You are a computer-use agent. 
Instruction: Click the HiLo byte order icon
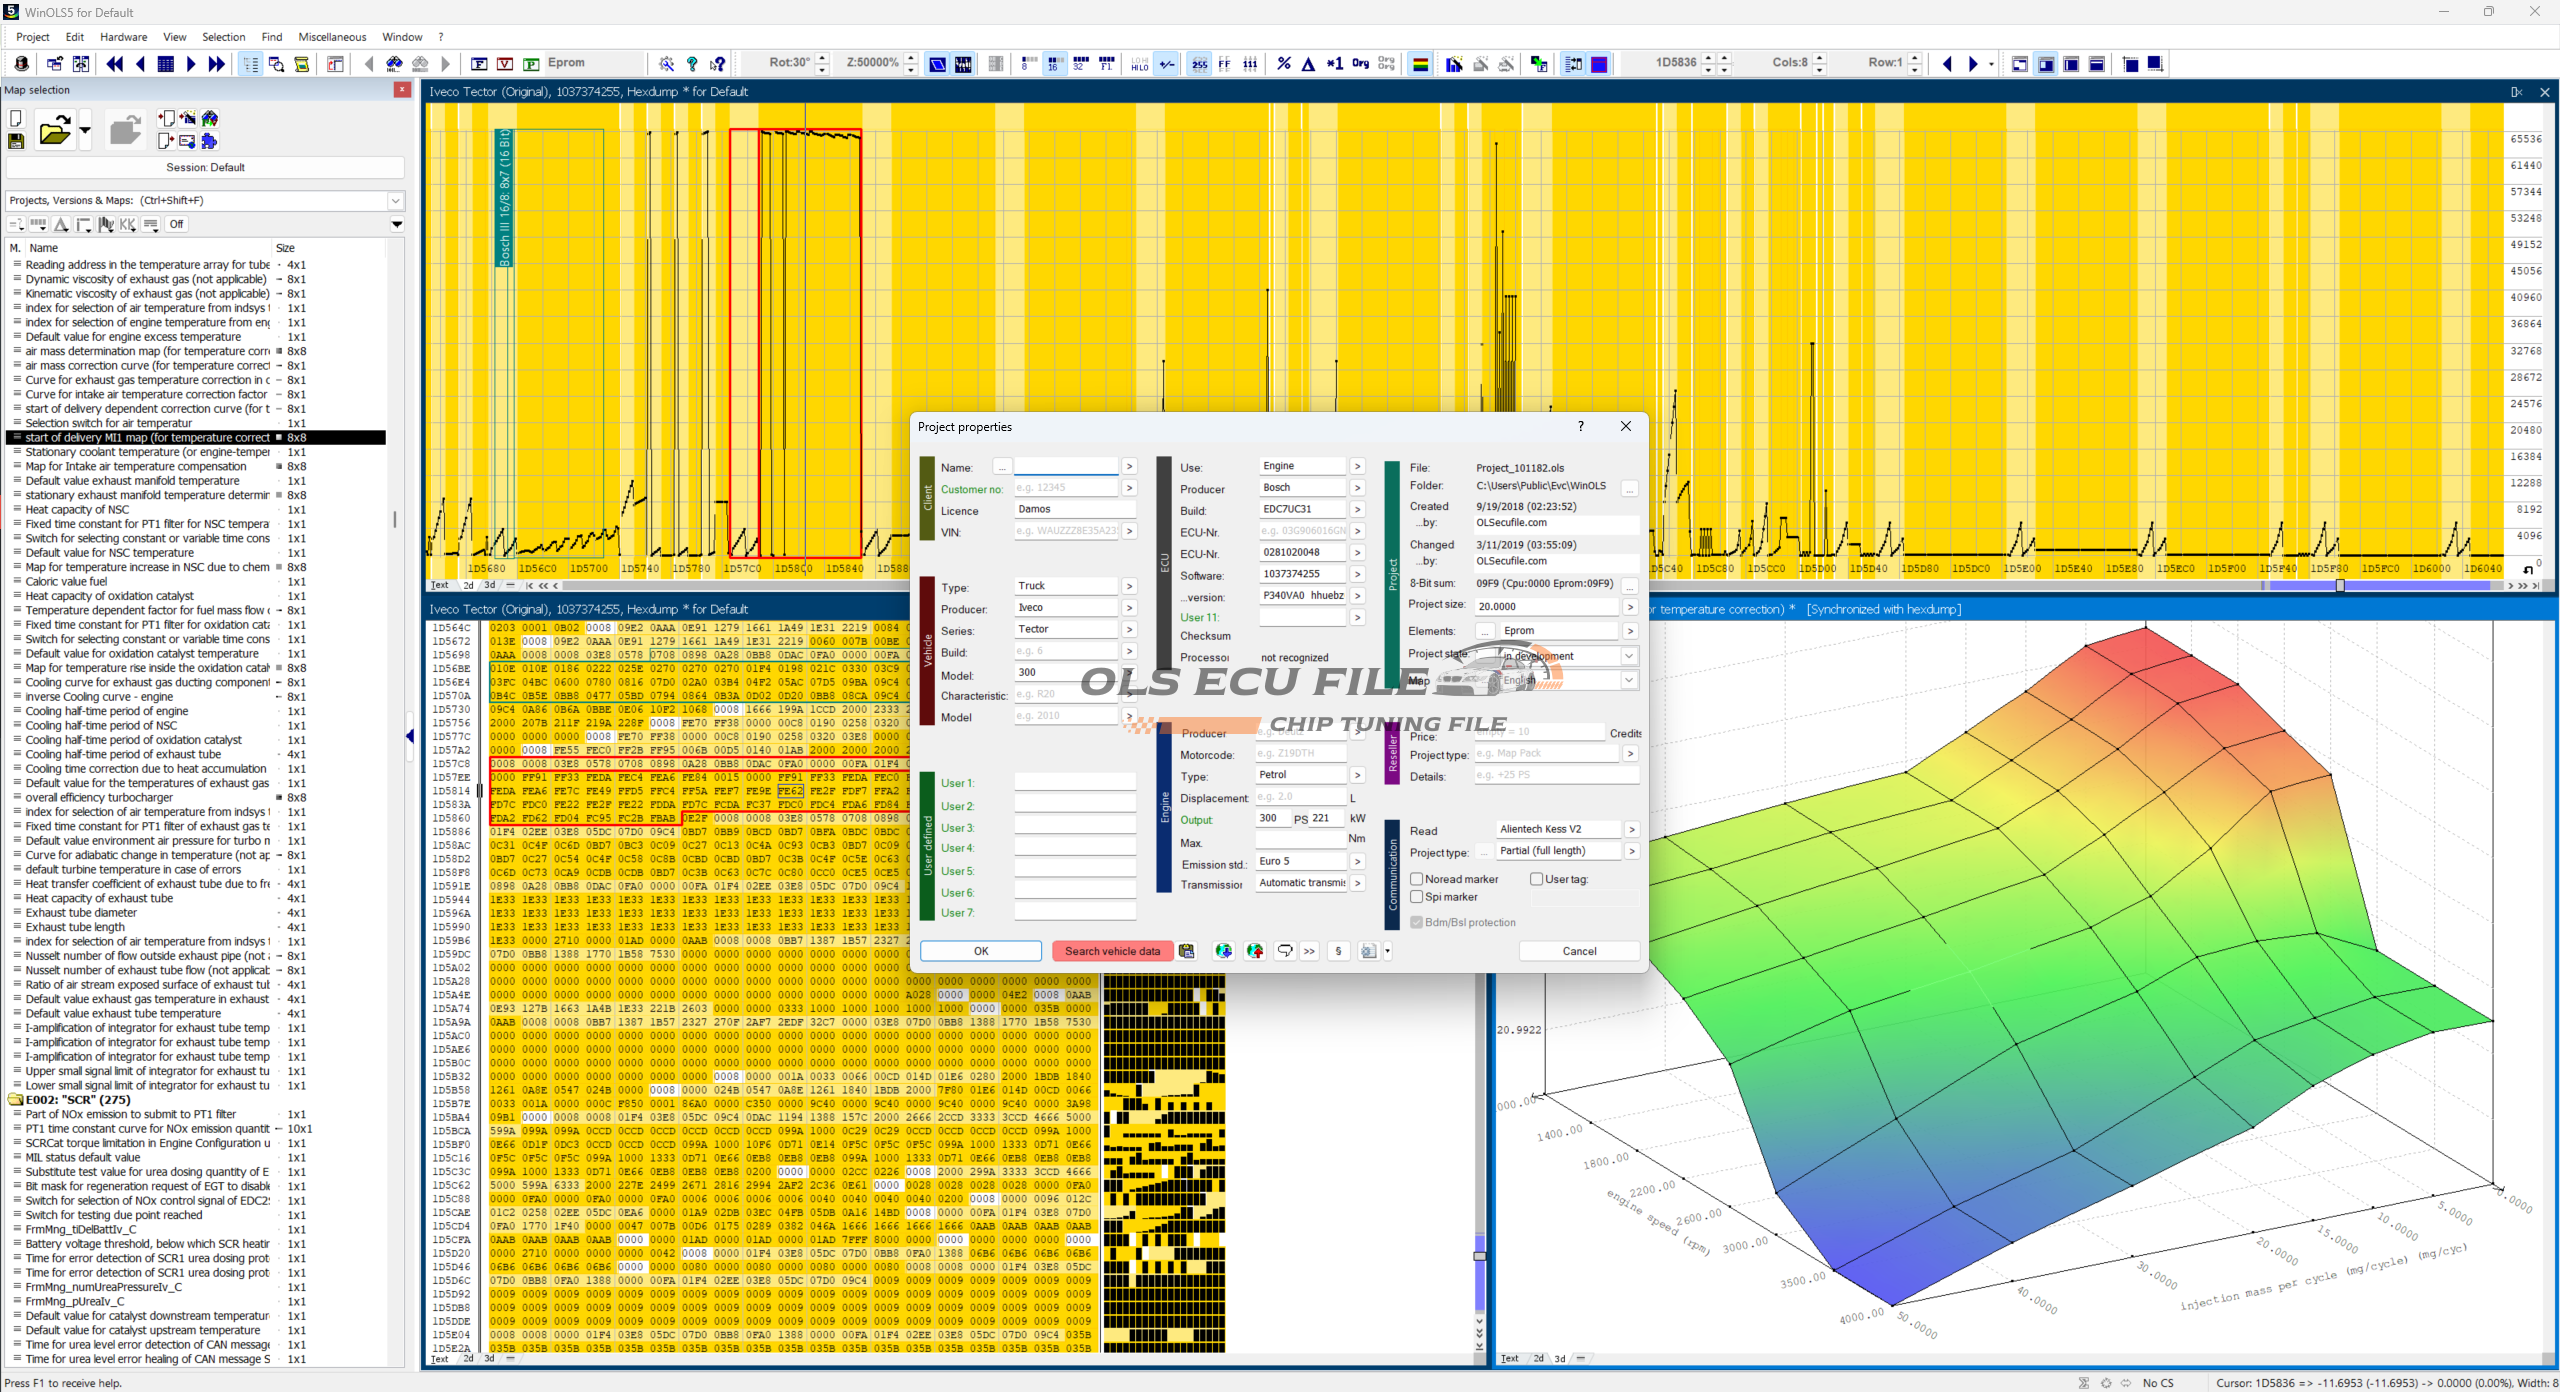coord(1140,64)
